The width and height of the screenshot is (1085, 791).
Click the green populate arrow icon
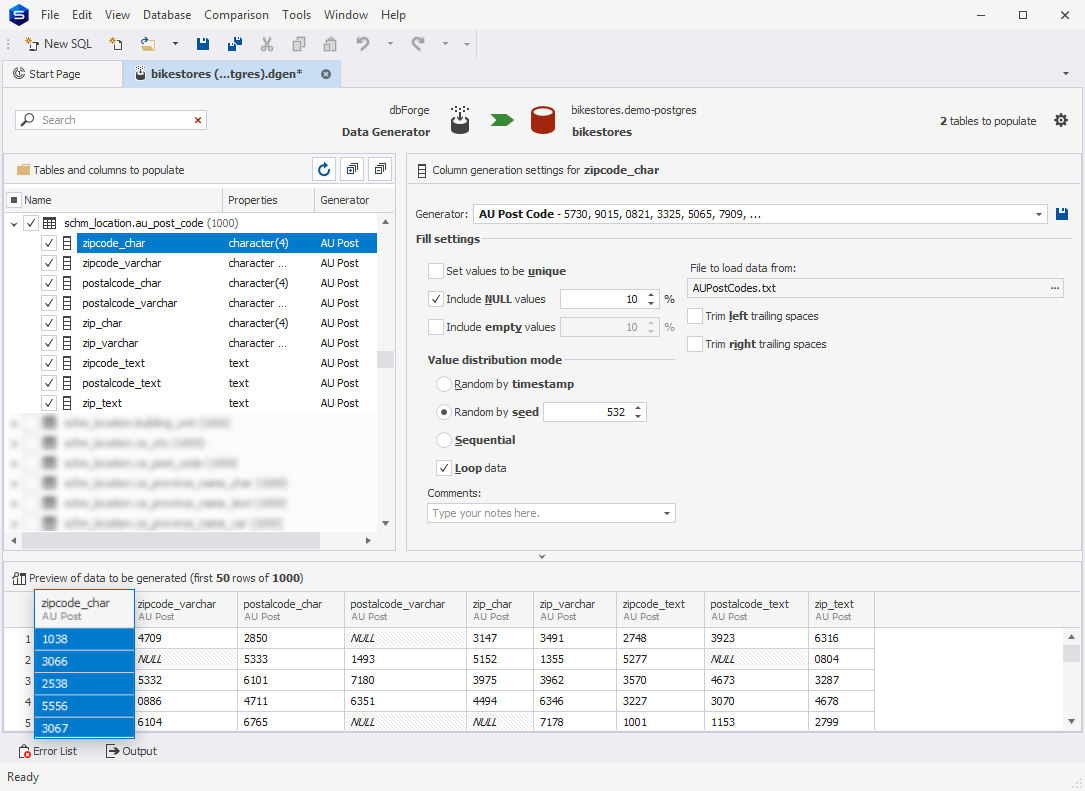point(502,120)
